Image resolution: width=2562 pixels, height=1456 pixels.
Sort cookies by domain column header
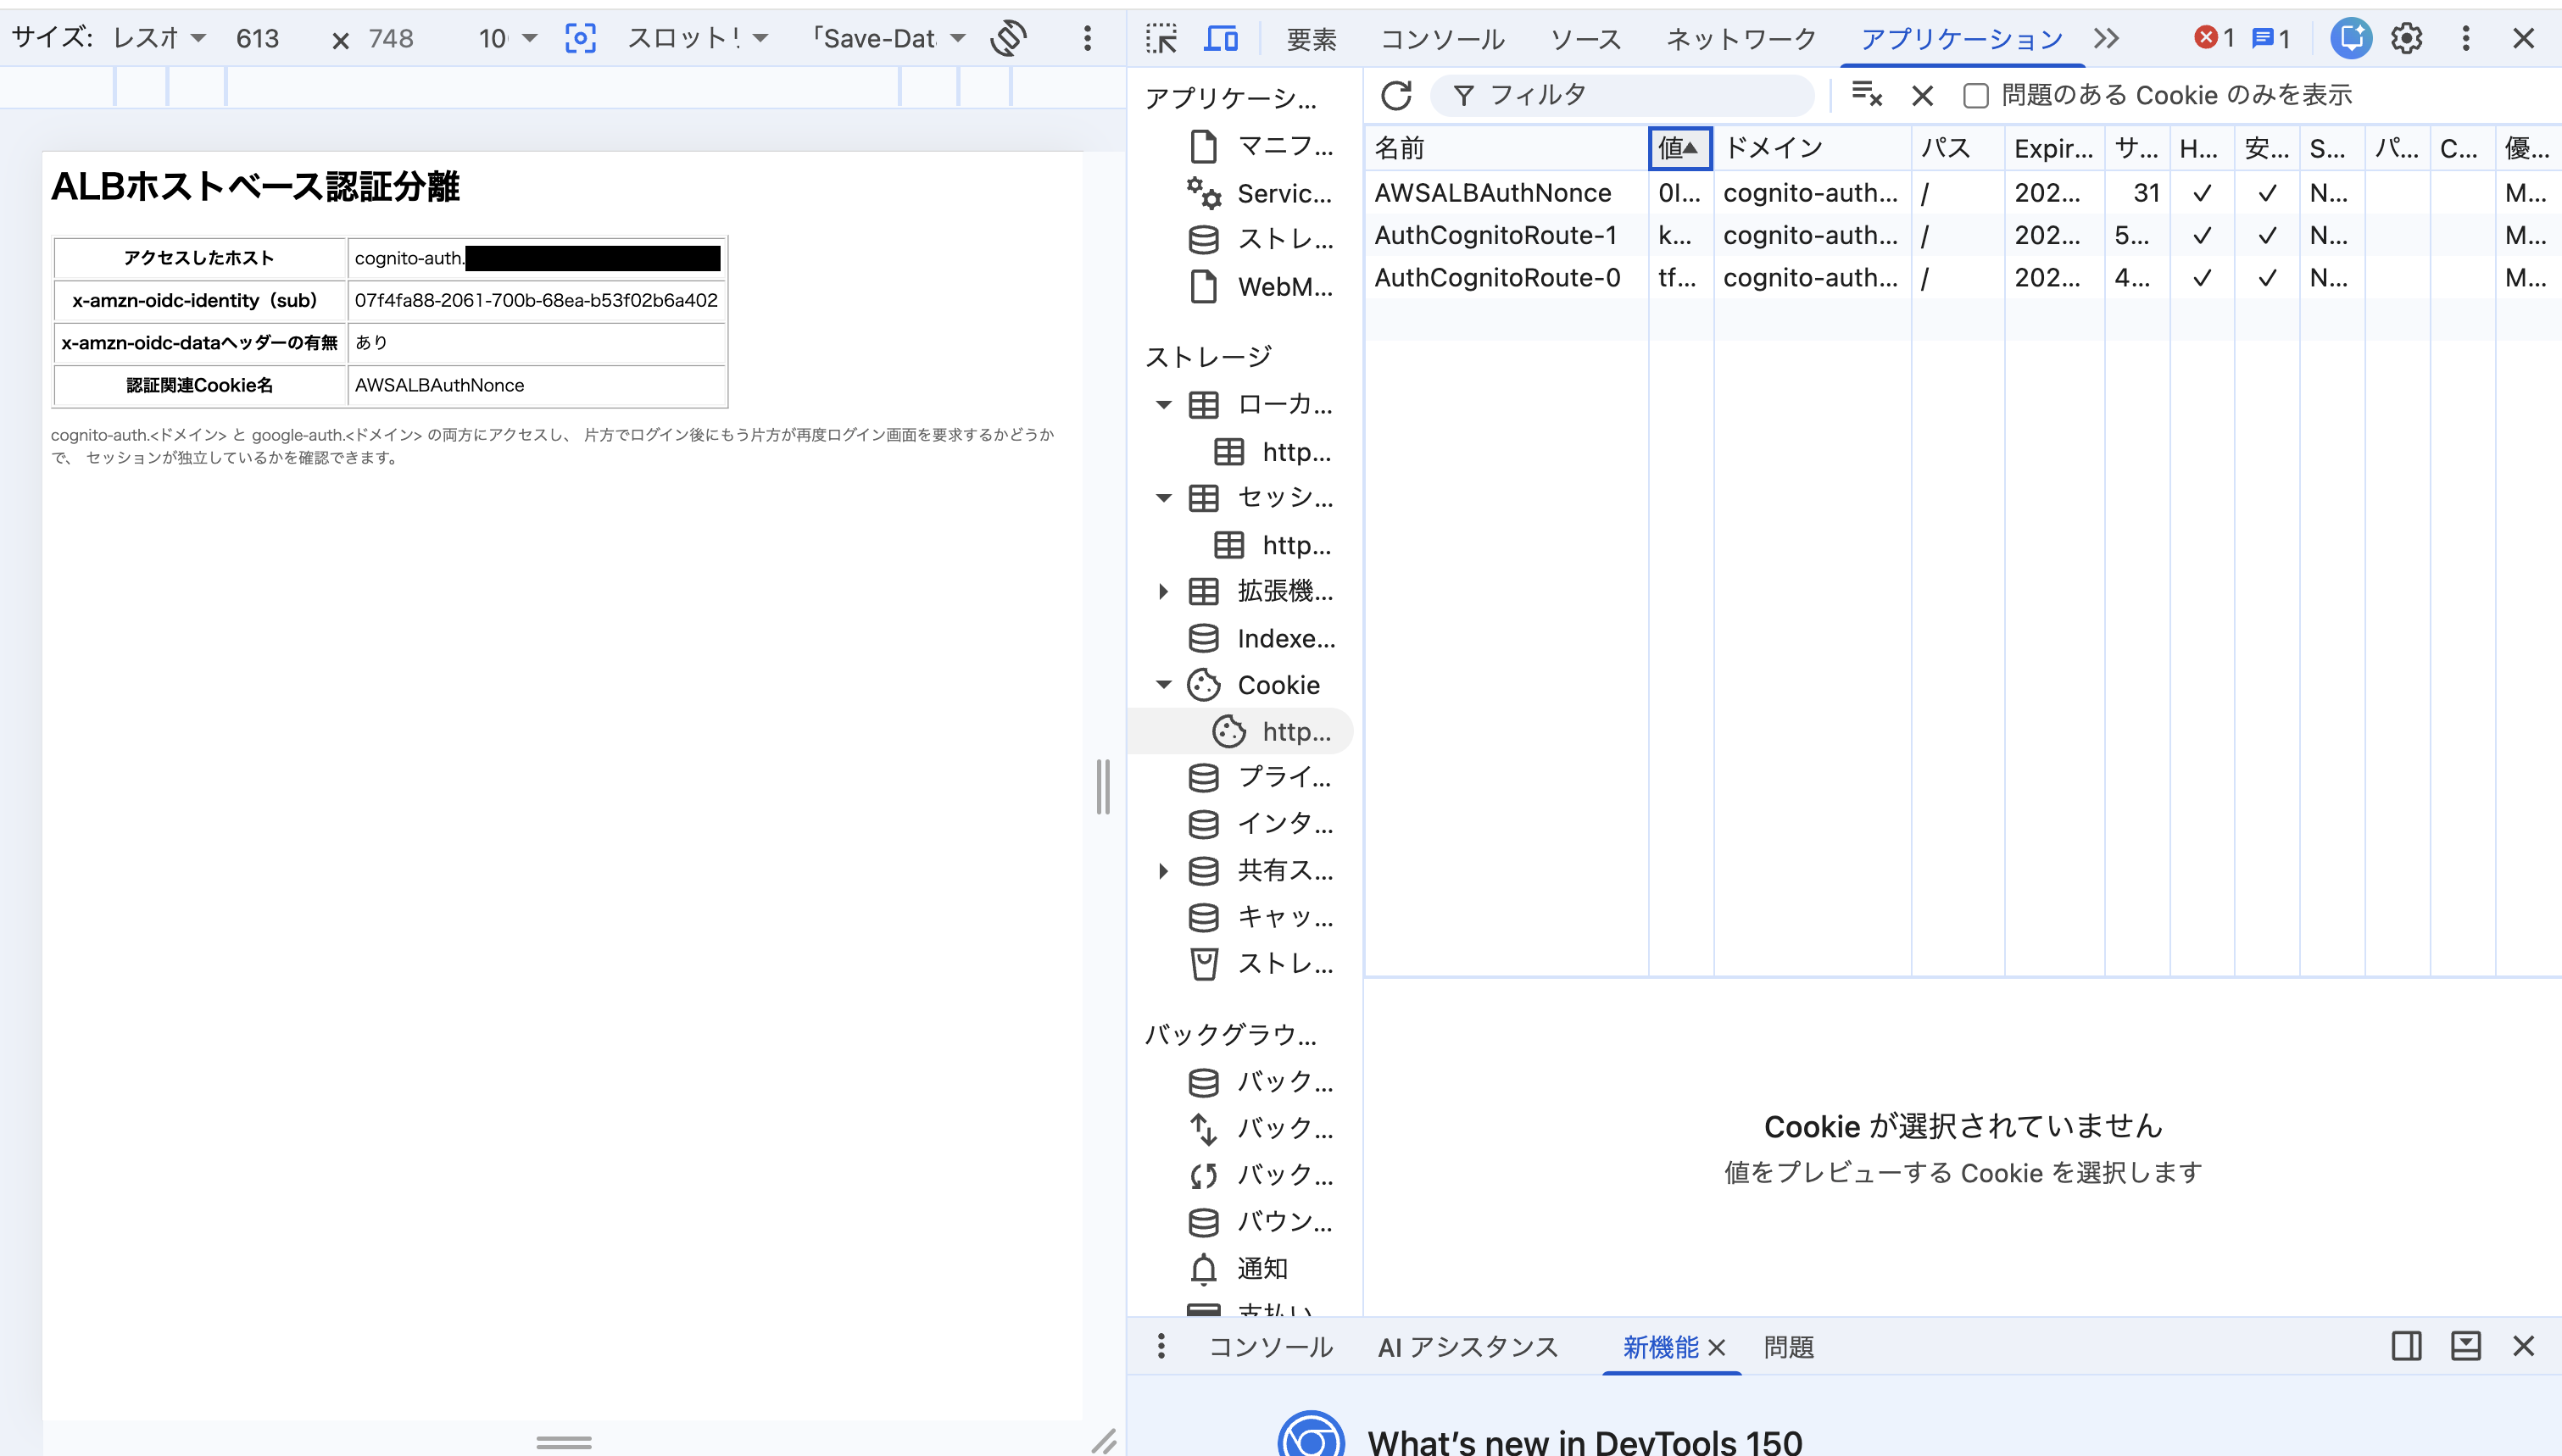1811,148
